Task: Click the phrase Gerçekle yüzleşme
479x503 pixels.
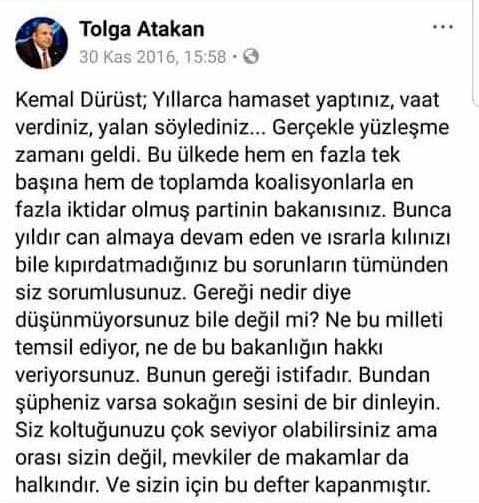Action: pyautogui.click(x=361, y=128)
